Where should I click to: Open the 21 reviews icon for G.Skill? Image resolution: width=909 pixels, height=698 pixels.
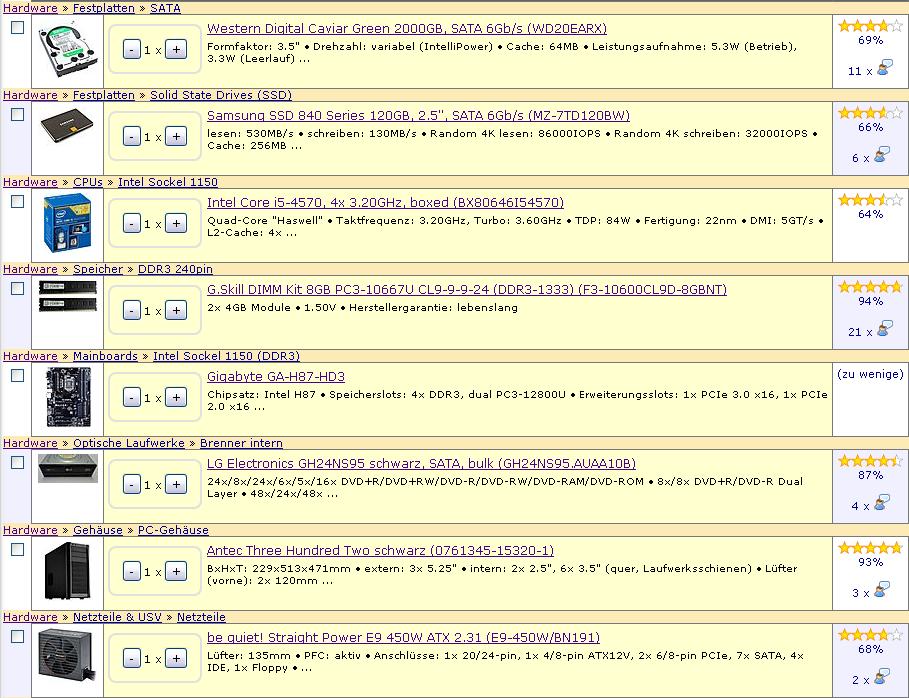[884, 329]
